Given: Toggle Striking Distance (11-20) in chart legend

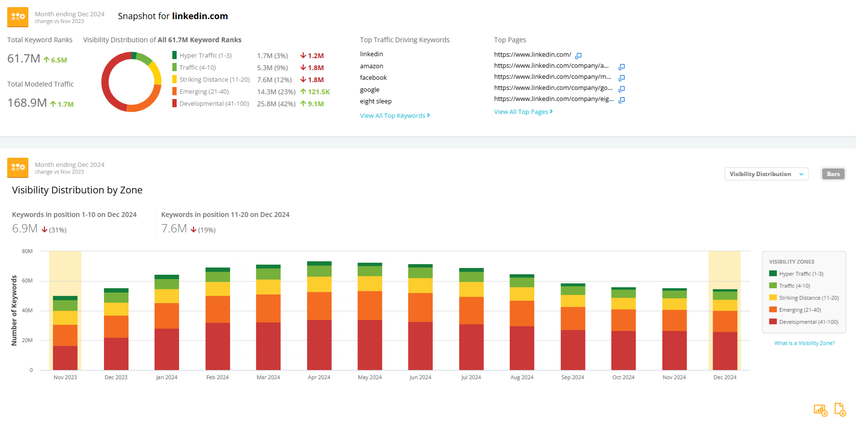Looking at the screenshot, I should (x=804, y=298).
